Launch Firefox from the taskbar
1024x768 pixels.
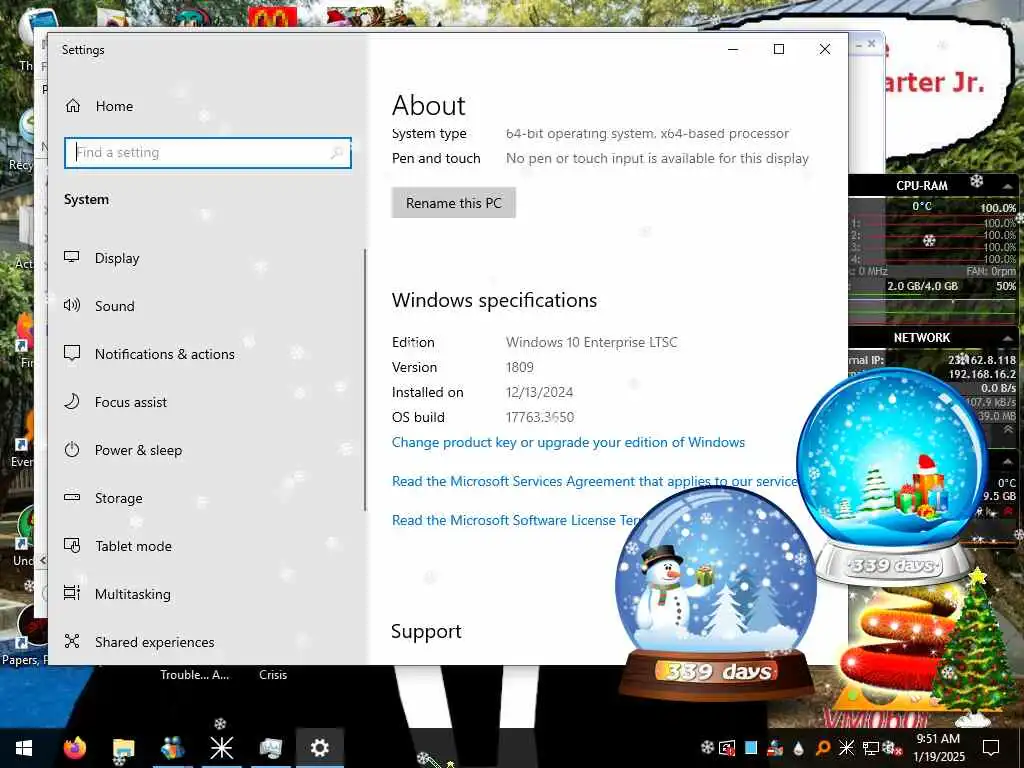point(74,748)
